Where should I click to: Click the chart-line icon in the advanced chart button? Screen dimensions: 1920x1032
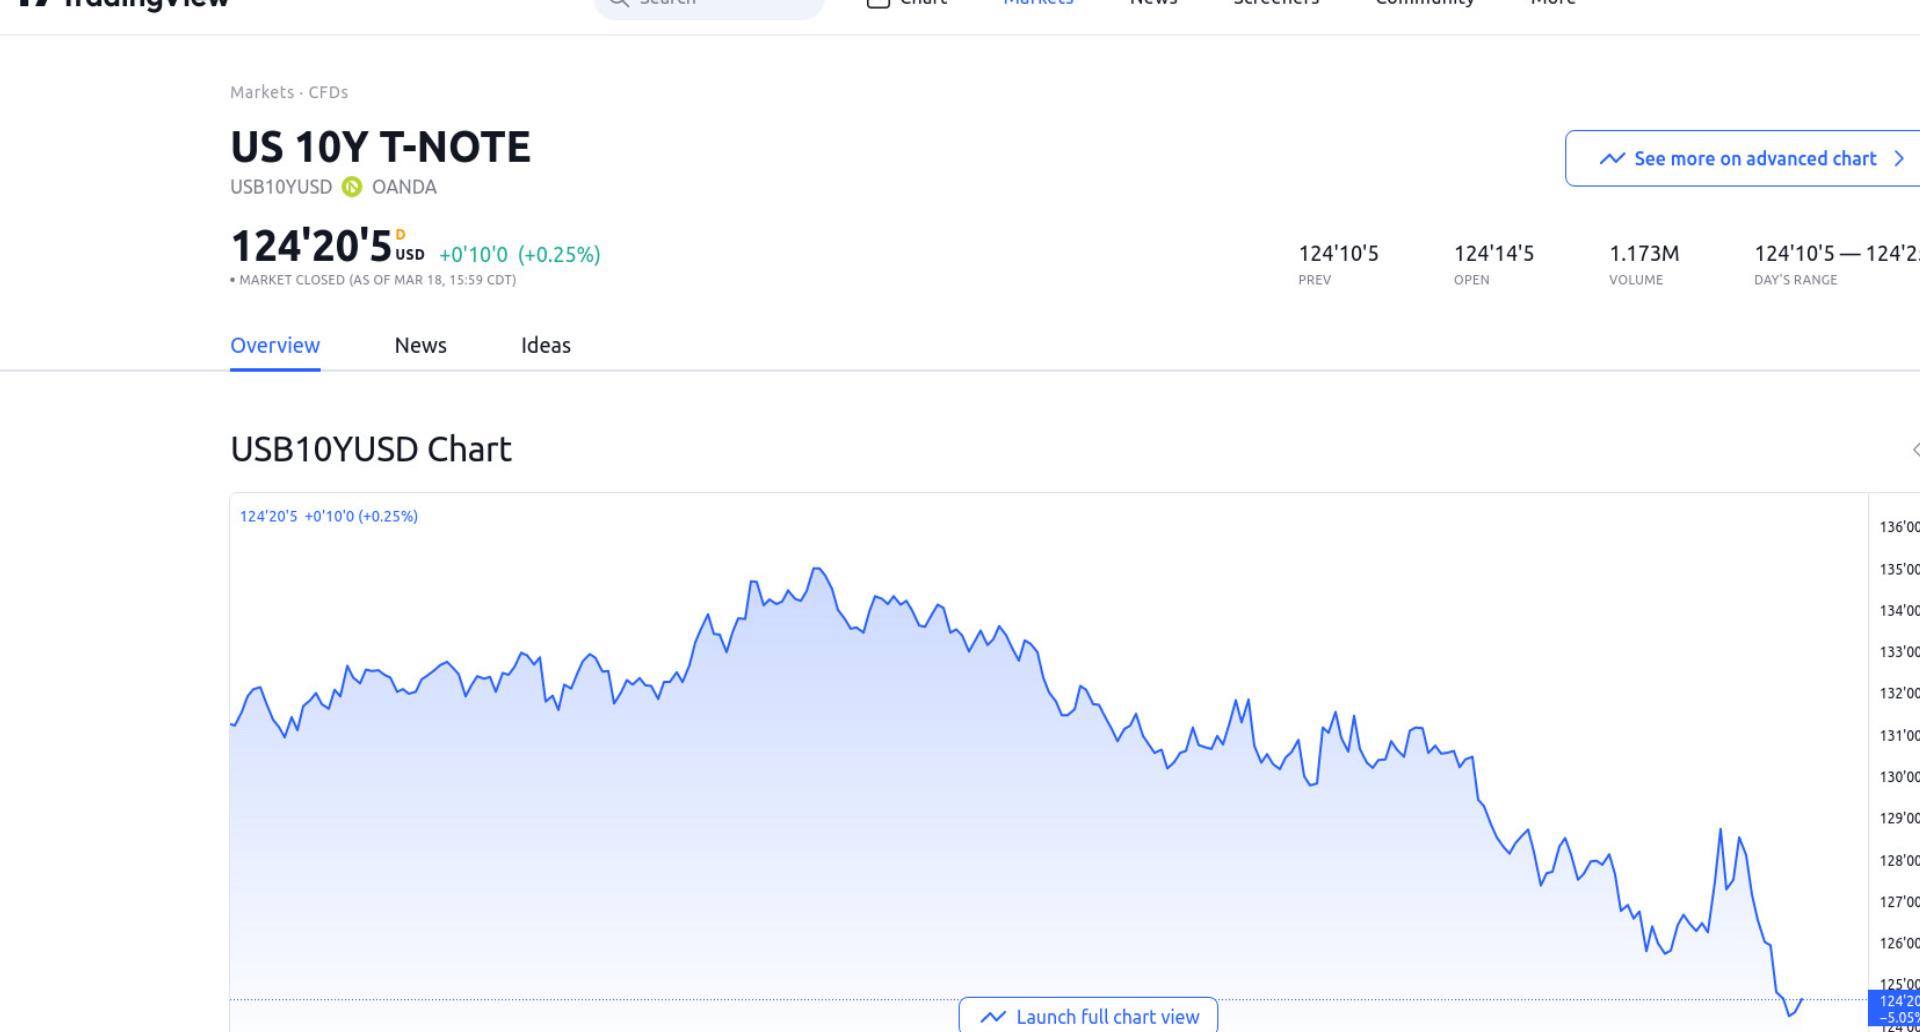point(1612,159)
